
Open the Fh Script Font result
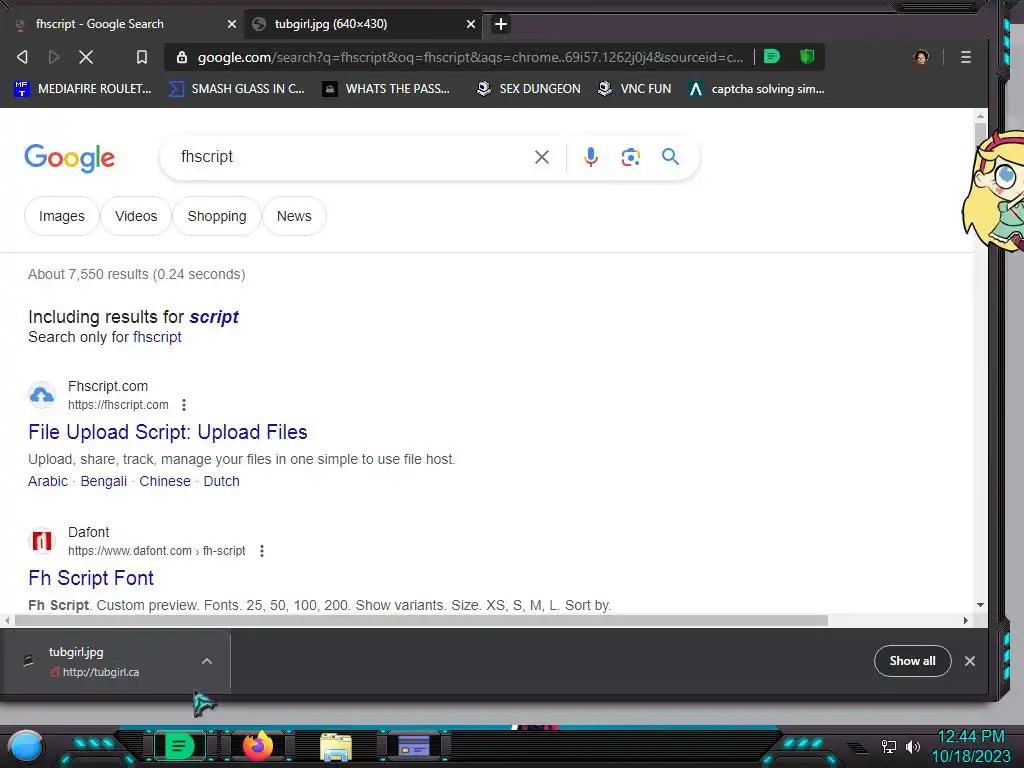click(91, 578)
